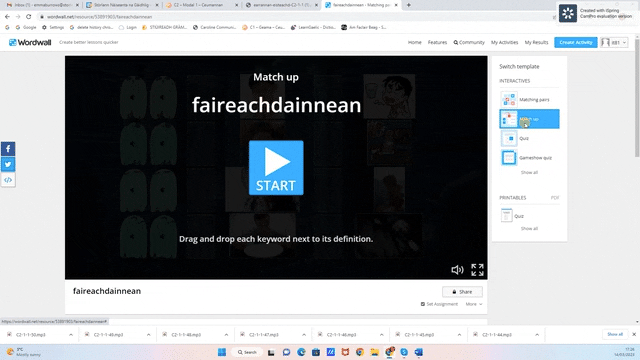Close the downloads bar
The height and width of the screenshot is (360, 640).
coord(634,334)
